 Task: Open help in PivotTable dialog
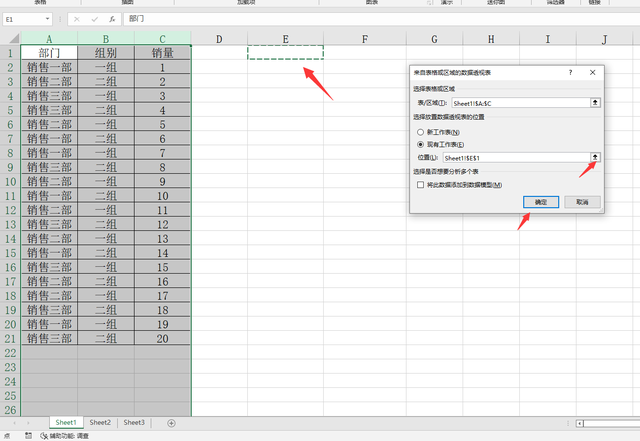(570, 73)
